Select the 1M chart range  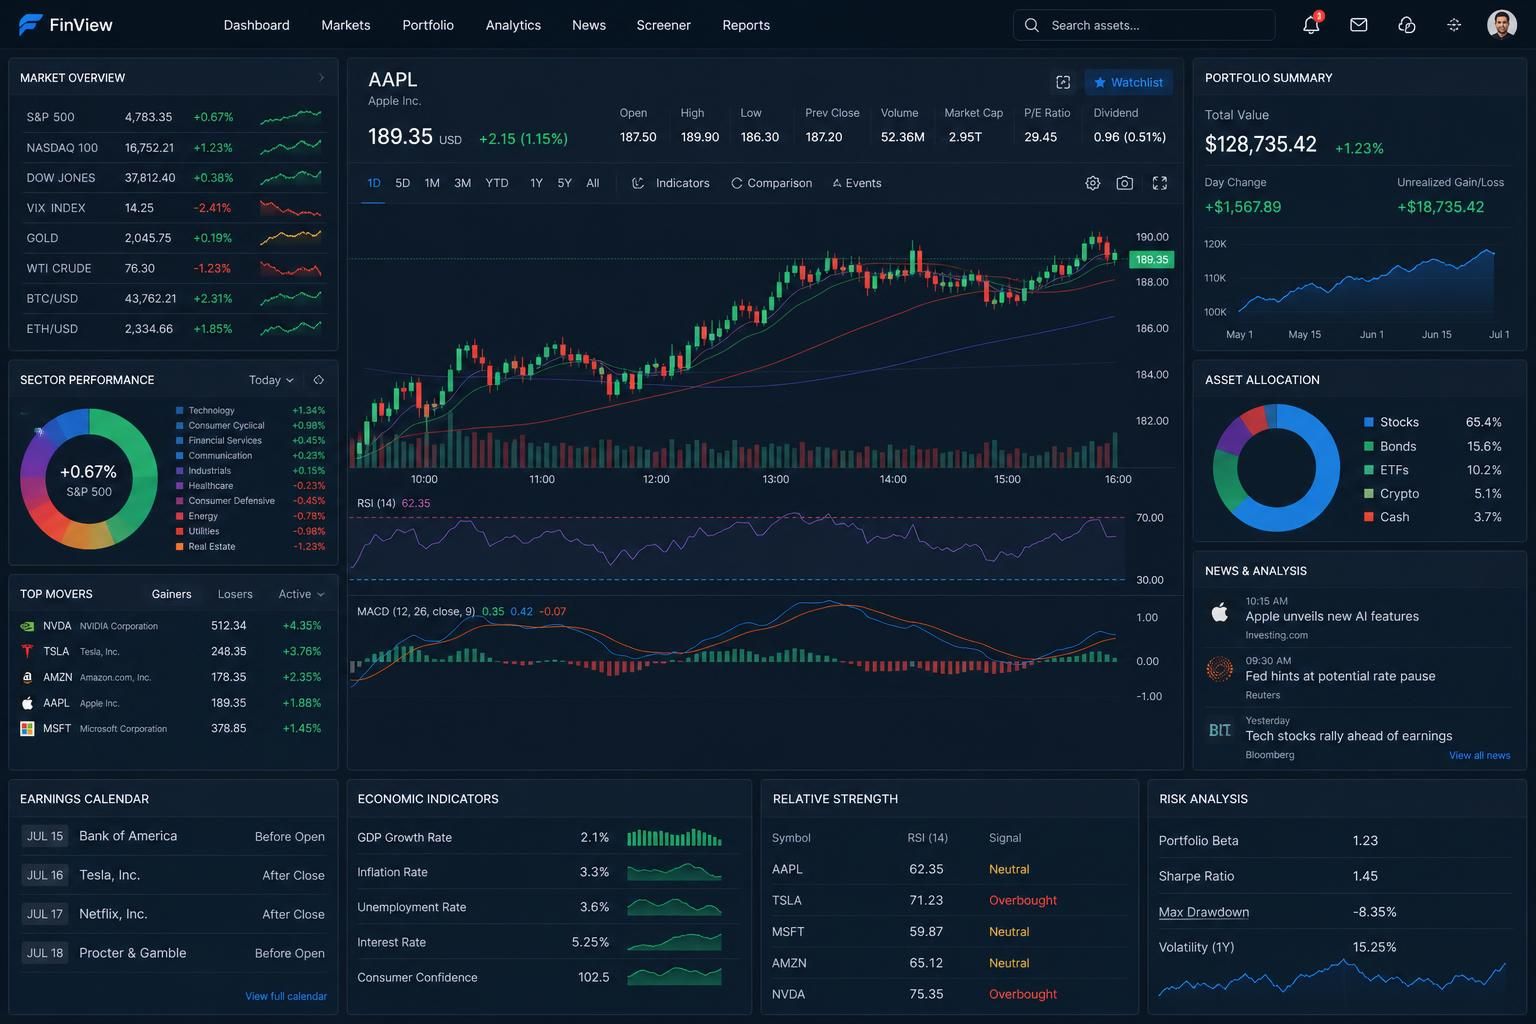432,183
